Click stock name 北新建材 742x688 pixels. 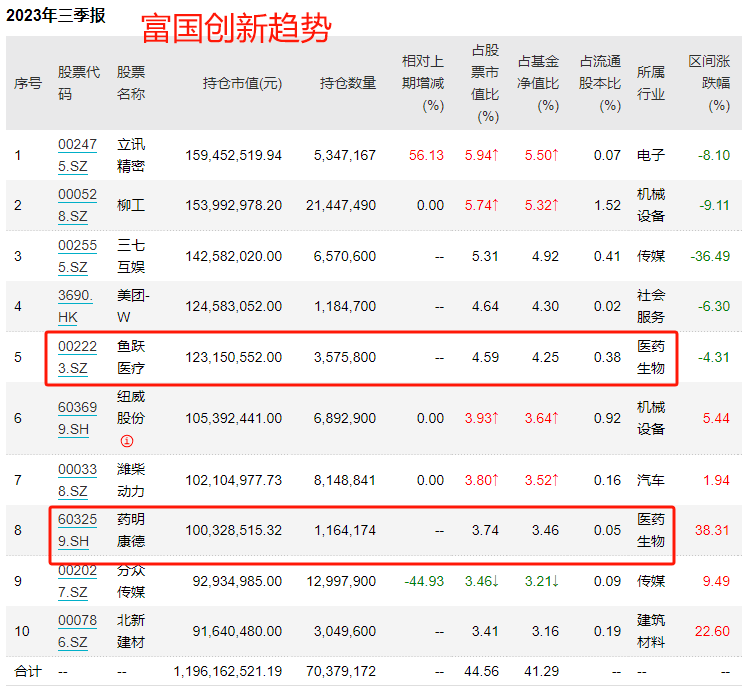(131, 631)
